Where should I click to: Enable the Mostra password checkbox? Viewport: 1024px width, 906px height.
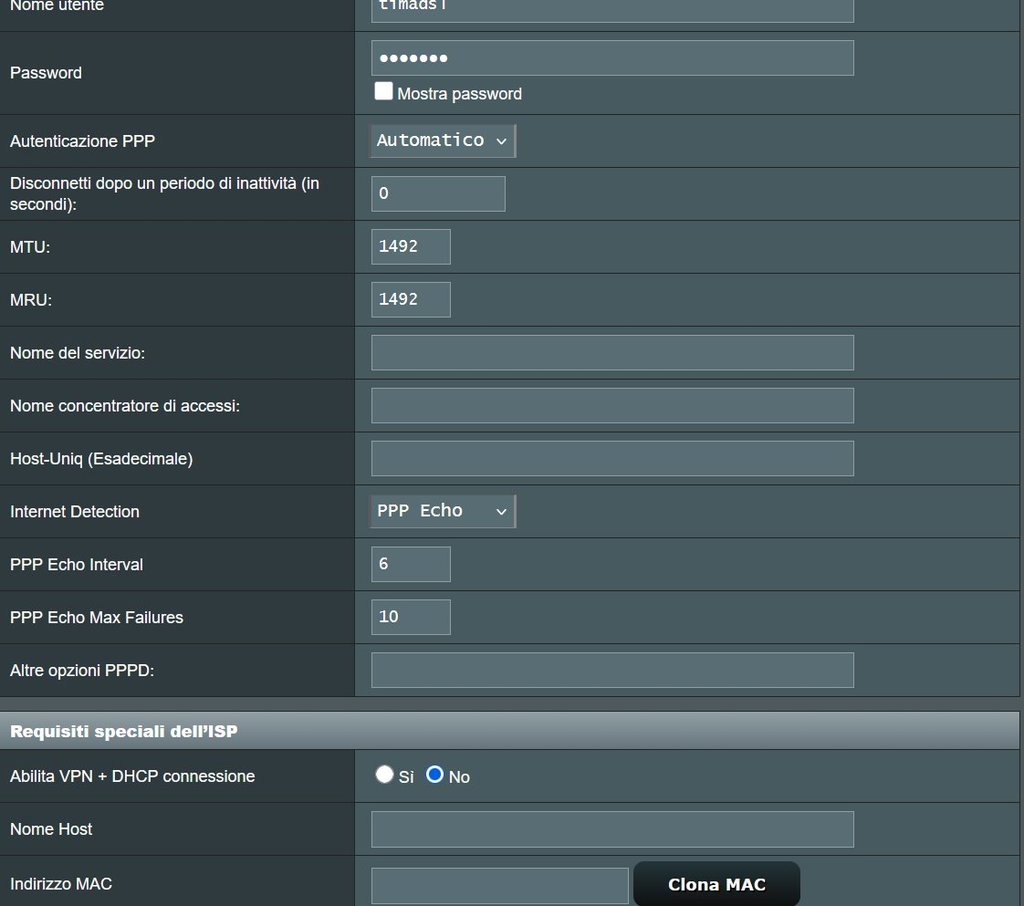tap(384, 92)
